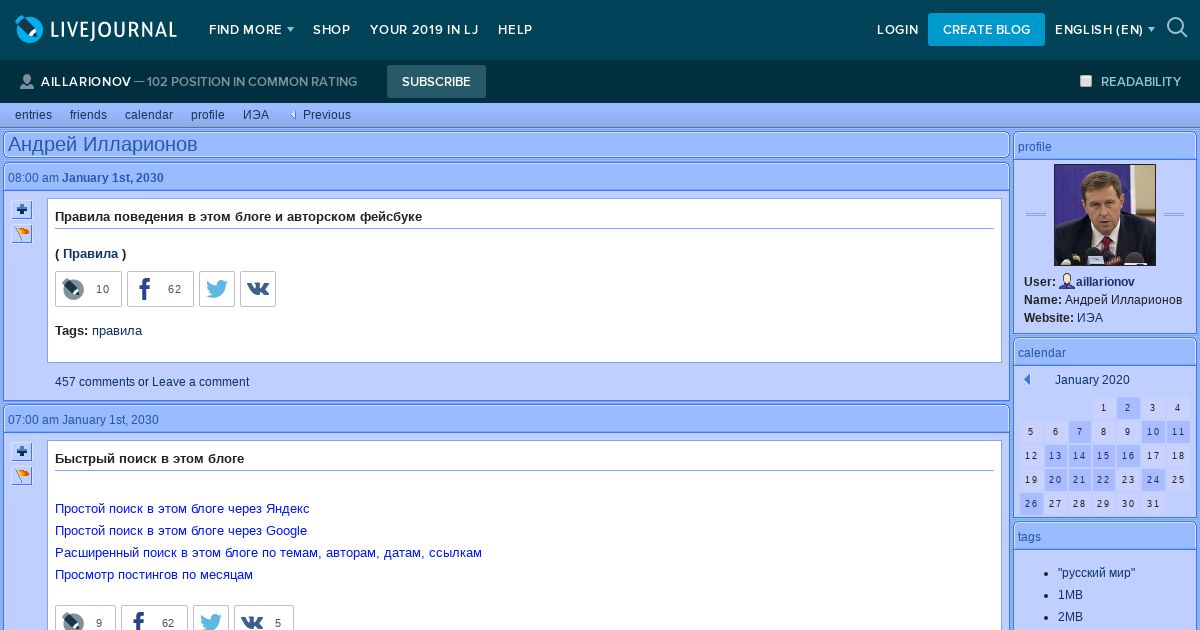Open the ИЭА website link in profile
The height and width of the screenshot is (630, 1200).
(1090, 318)
